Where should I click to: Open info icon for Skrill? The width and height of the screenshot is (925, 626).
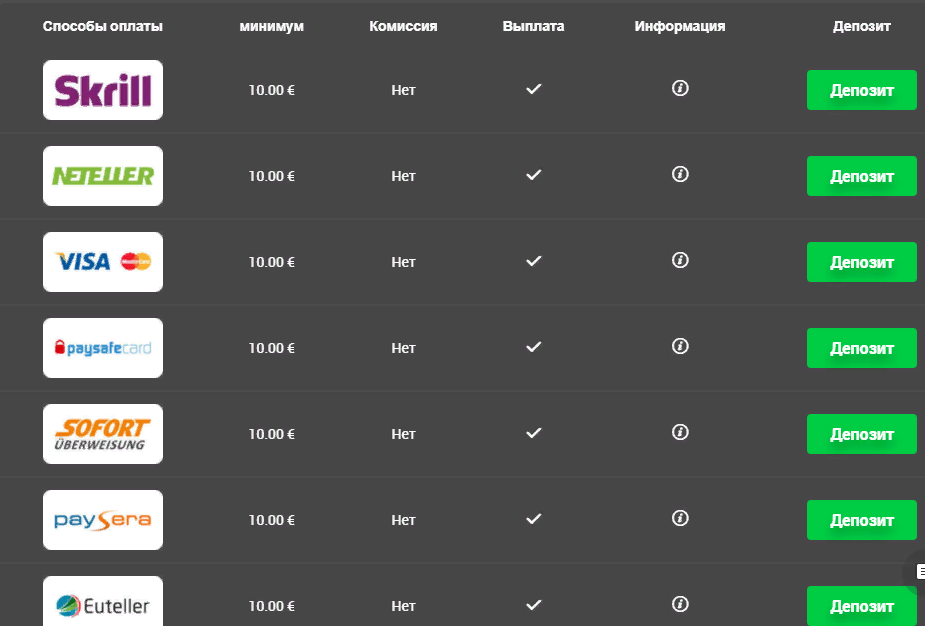pyautogui.click(x=680, y=89)
